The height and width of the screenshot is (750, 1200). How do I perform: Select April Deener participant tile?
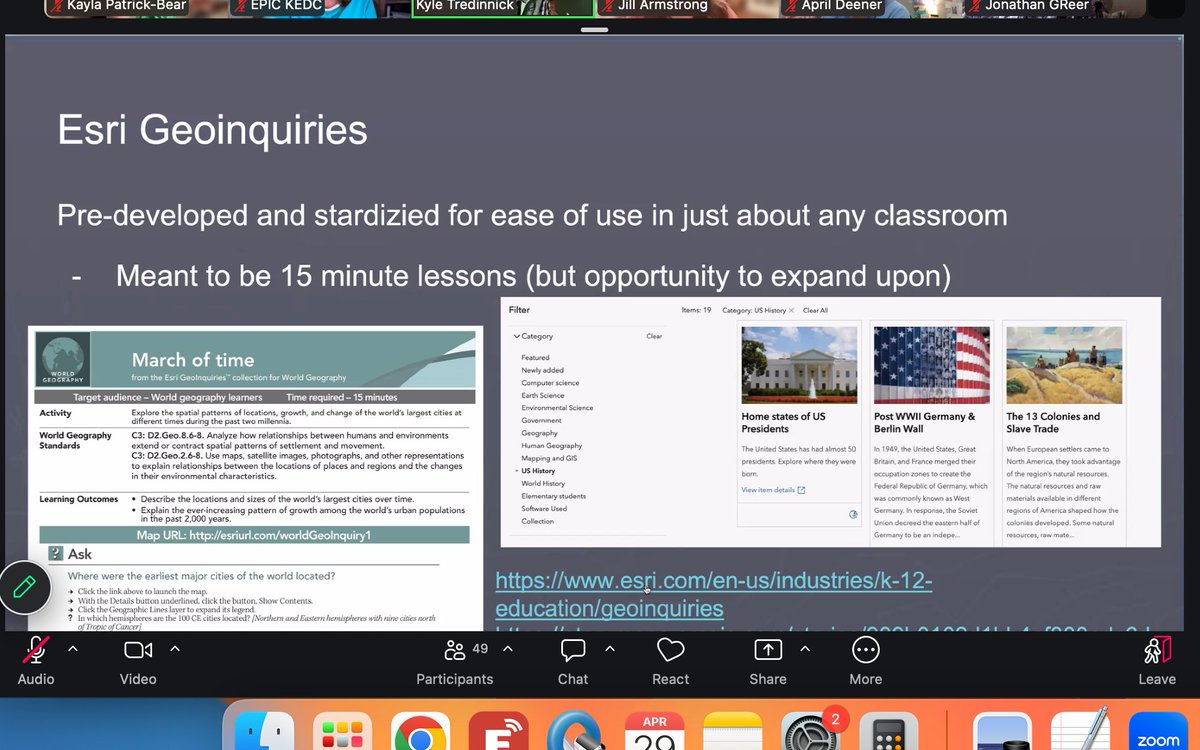click(x=872, y=8)
